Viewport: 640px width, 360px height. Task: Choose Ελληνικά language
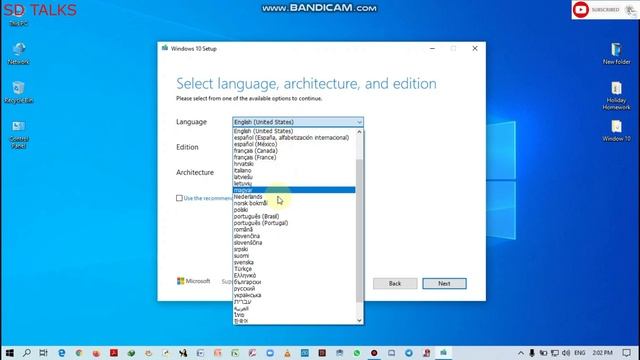click(x=294, y=276)
